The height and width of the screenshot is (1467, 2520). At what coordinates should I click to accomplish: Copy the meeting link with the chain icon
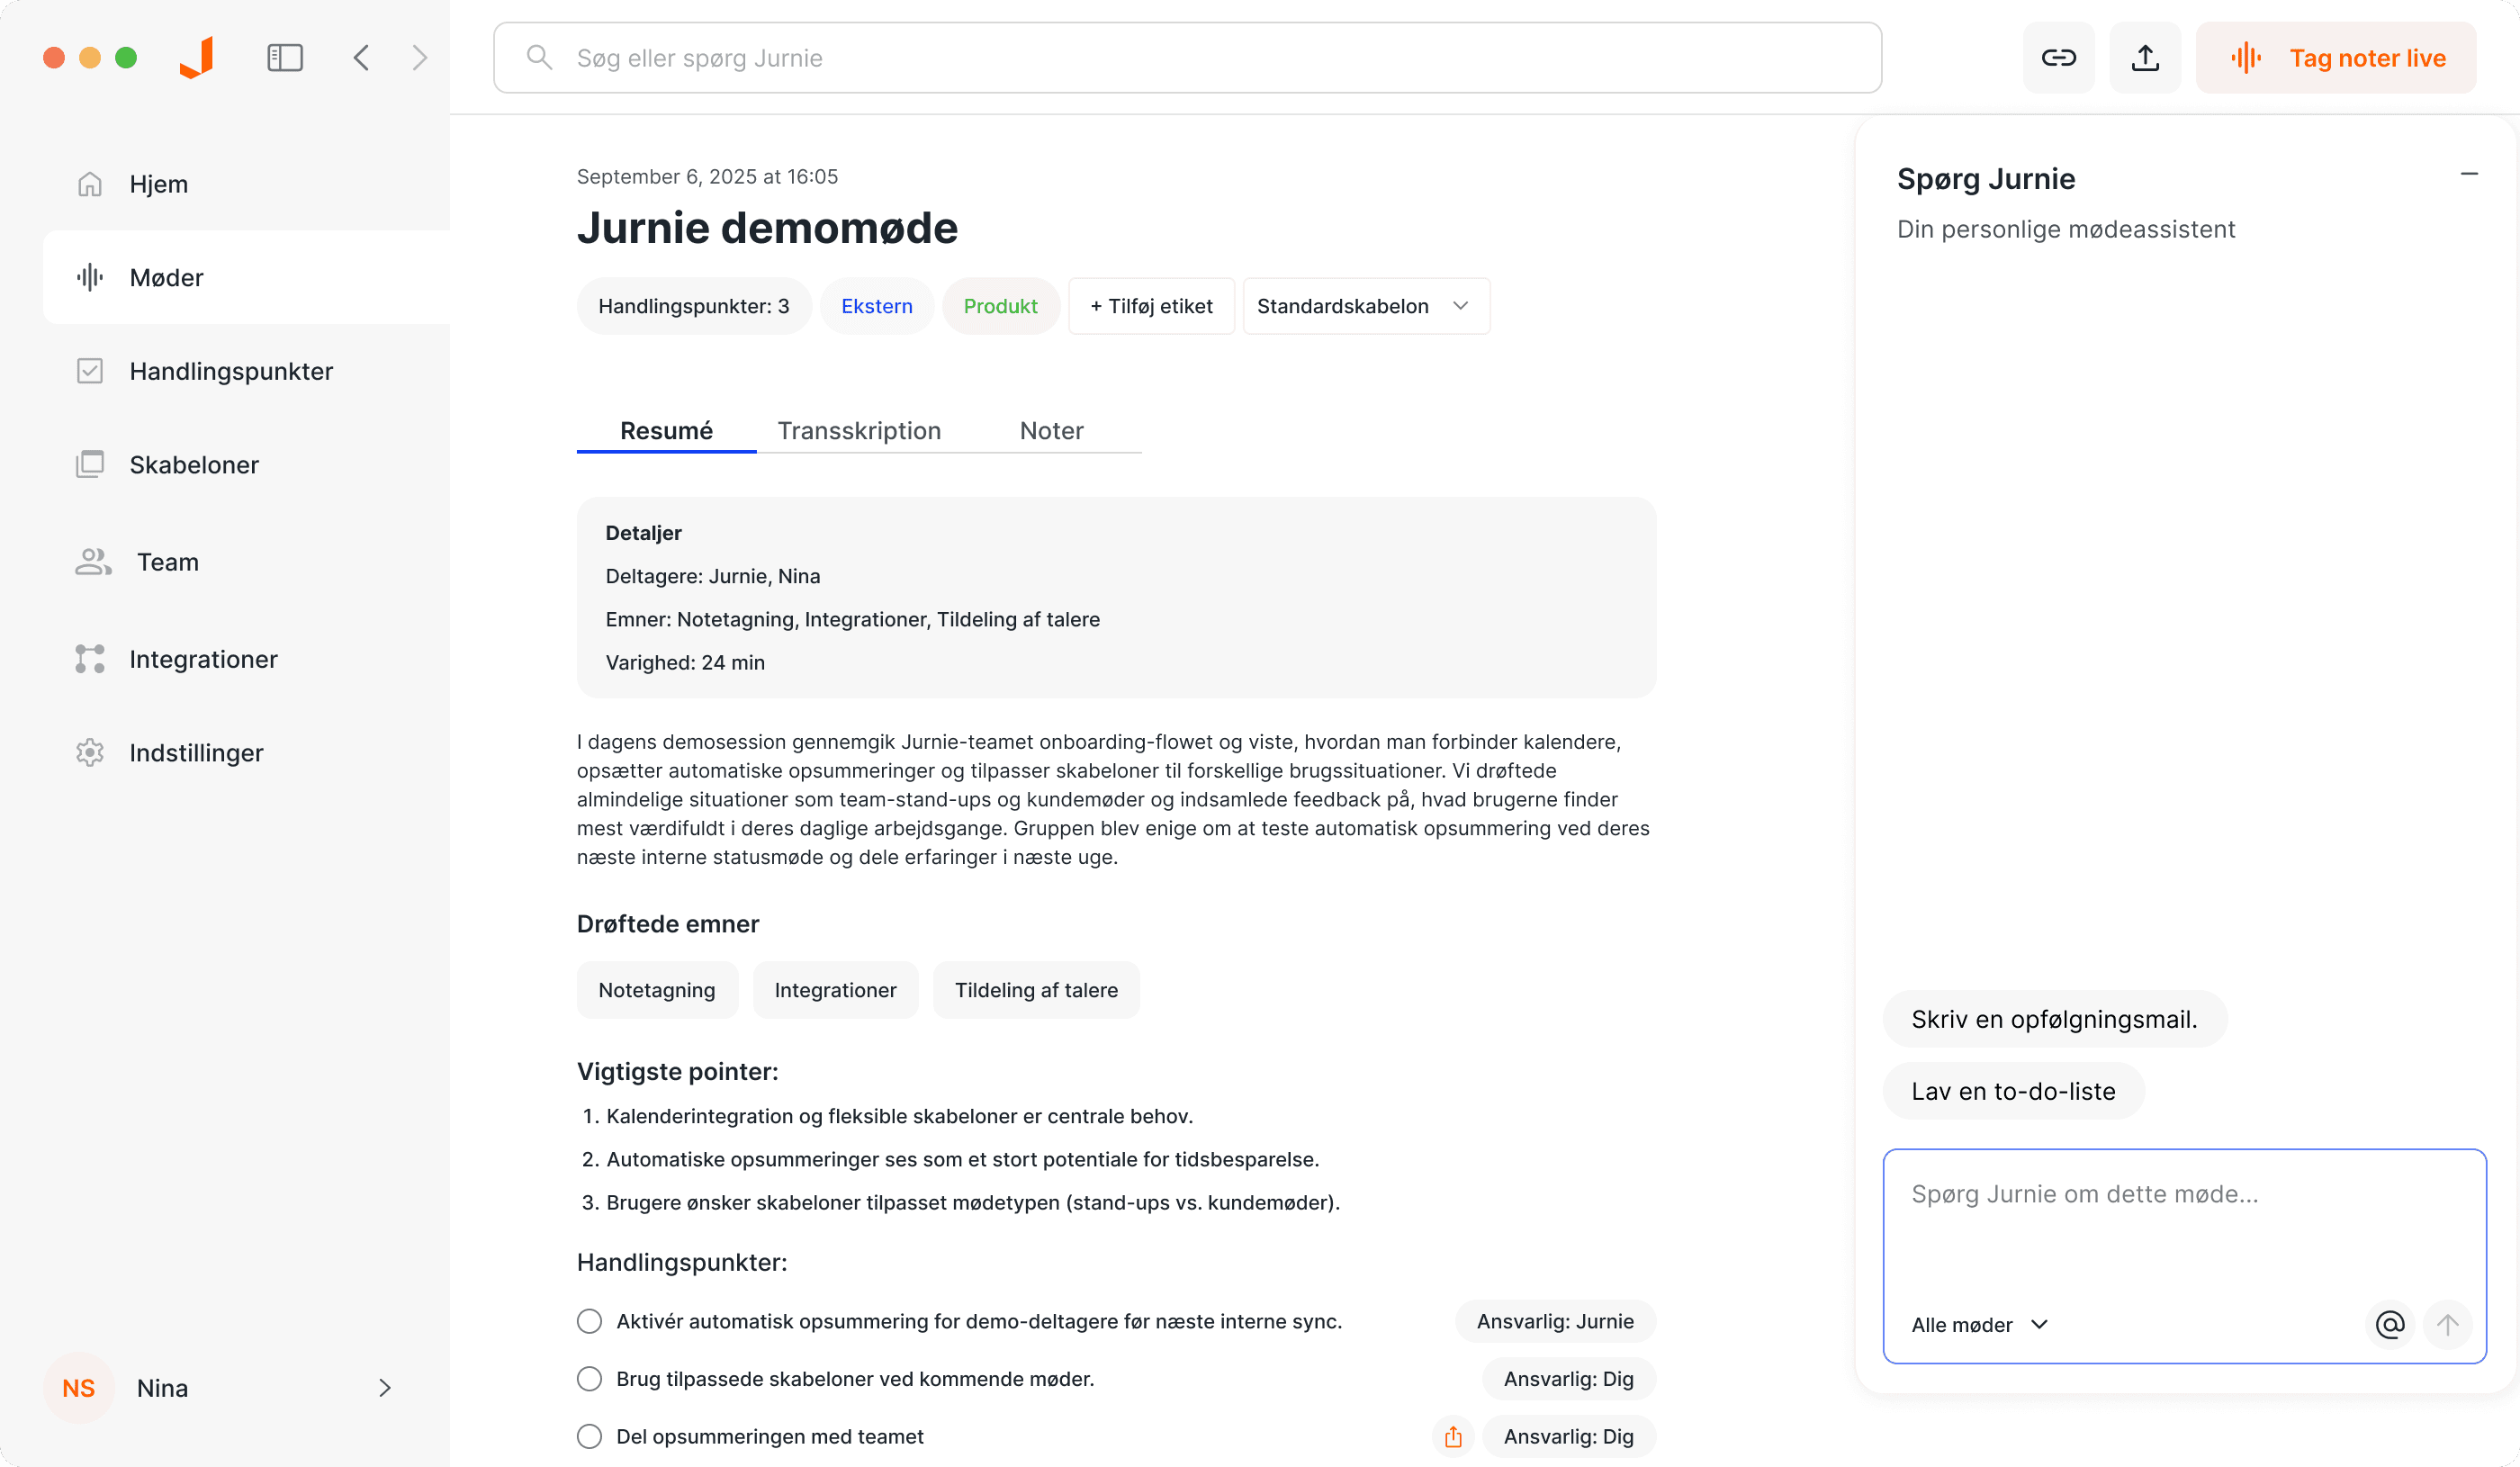[x=2059, y=57]
